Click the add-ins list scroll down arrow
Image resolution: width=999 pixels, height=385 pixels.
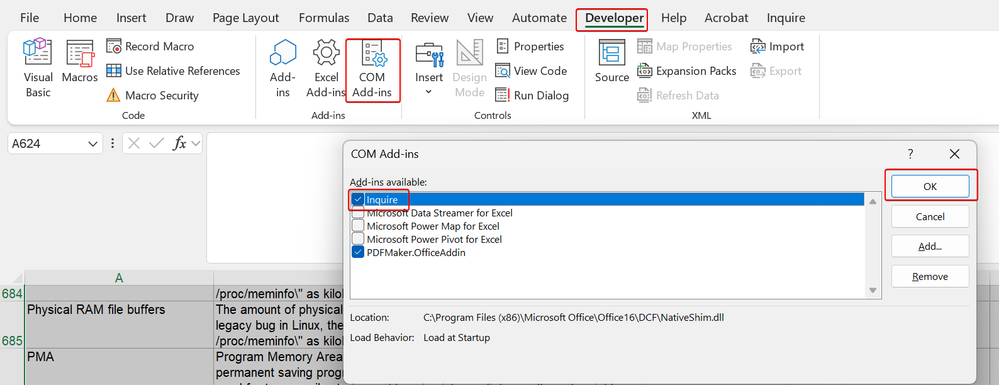click(x=872, y=291)
